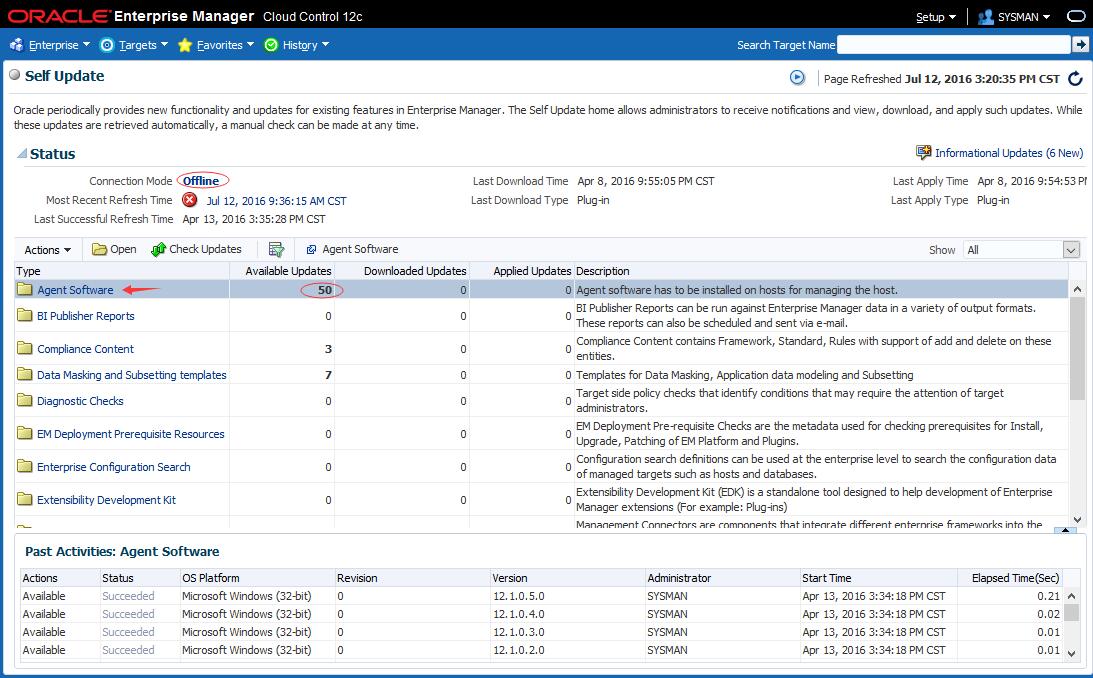Open BI Publisher Reports link
Viewport: 1093px width, 678px height.
point(86,316)
